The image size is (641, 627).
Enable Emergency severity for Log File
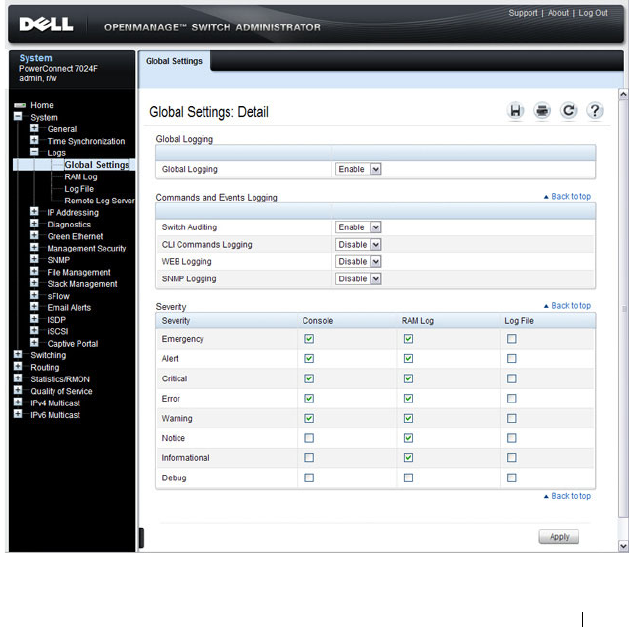[x=511, y=339]
